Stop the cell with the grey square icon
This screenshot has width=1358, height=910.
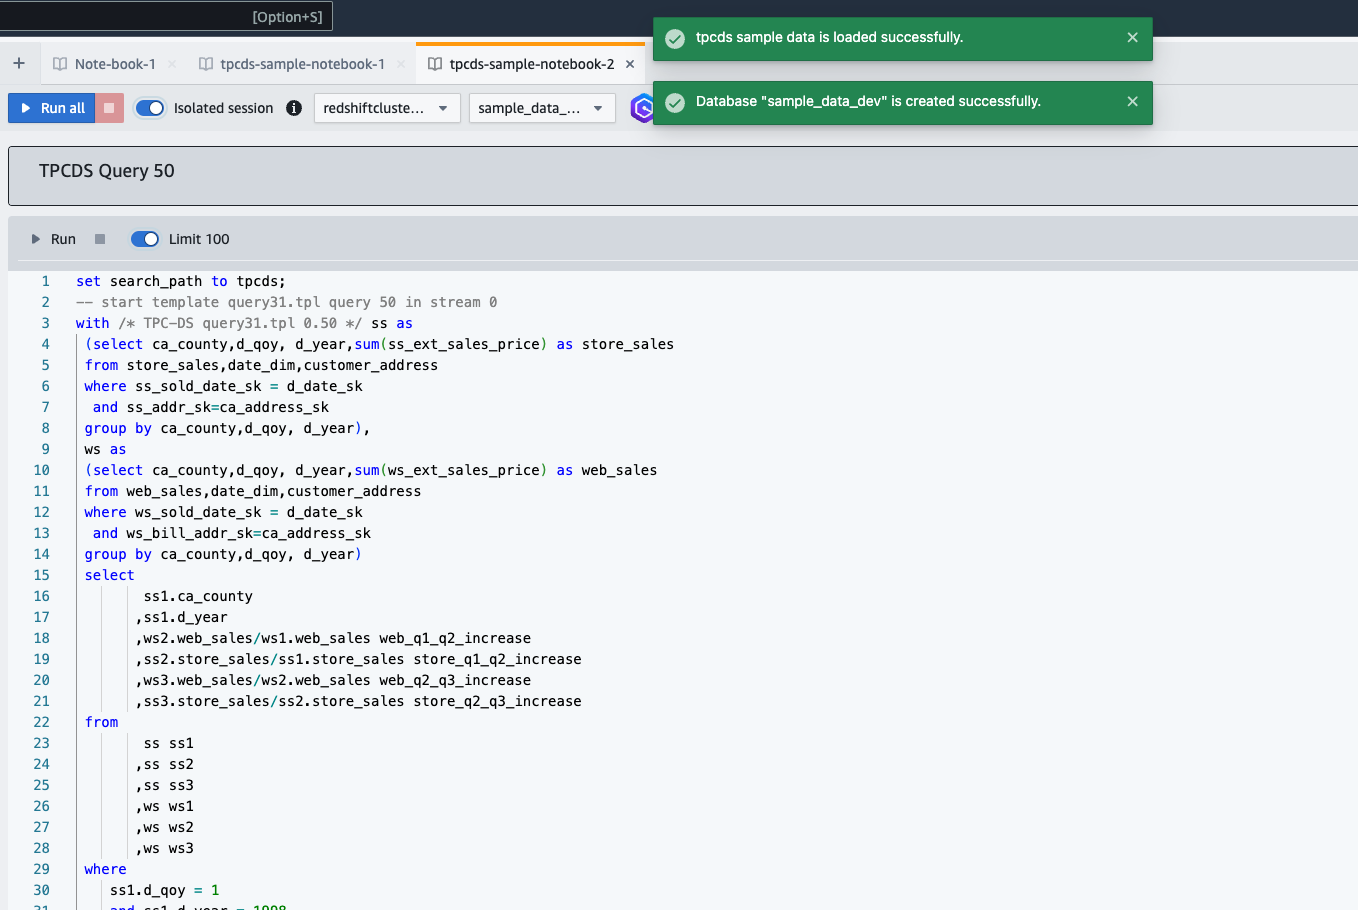tap(100, 239)
